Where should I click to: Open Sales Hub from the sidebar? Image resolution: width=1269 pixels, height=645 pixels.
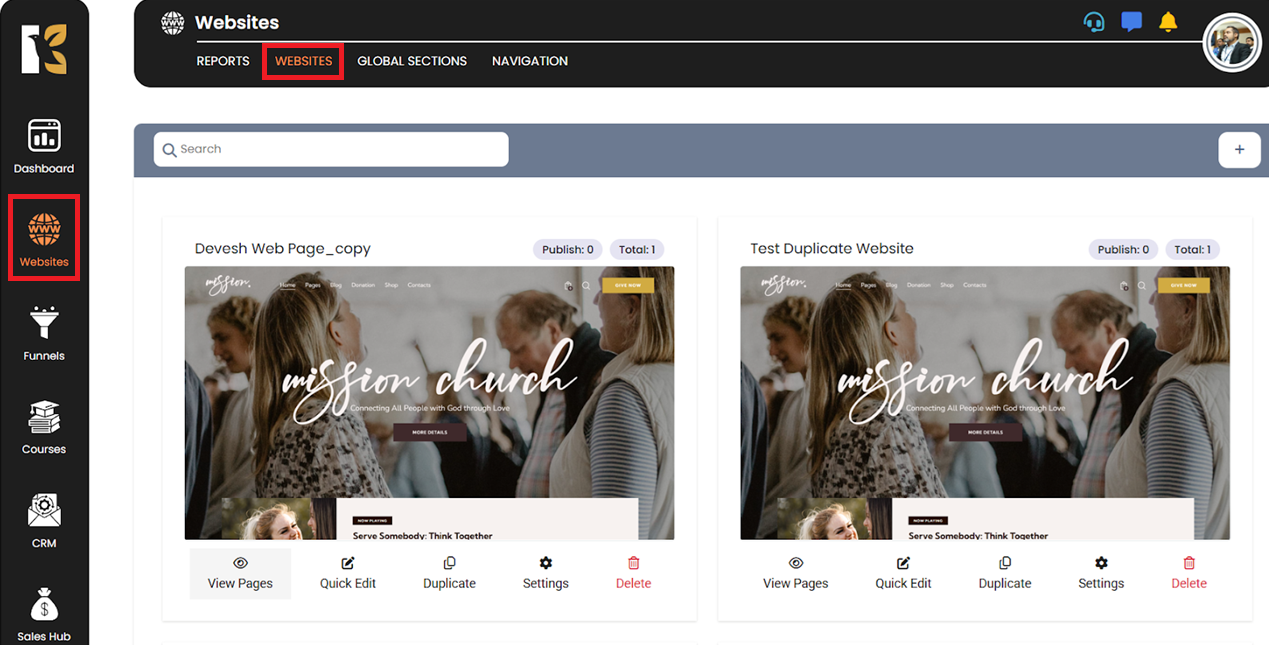pos(44,613)
